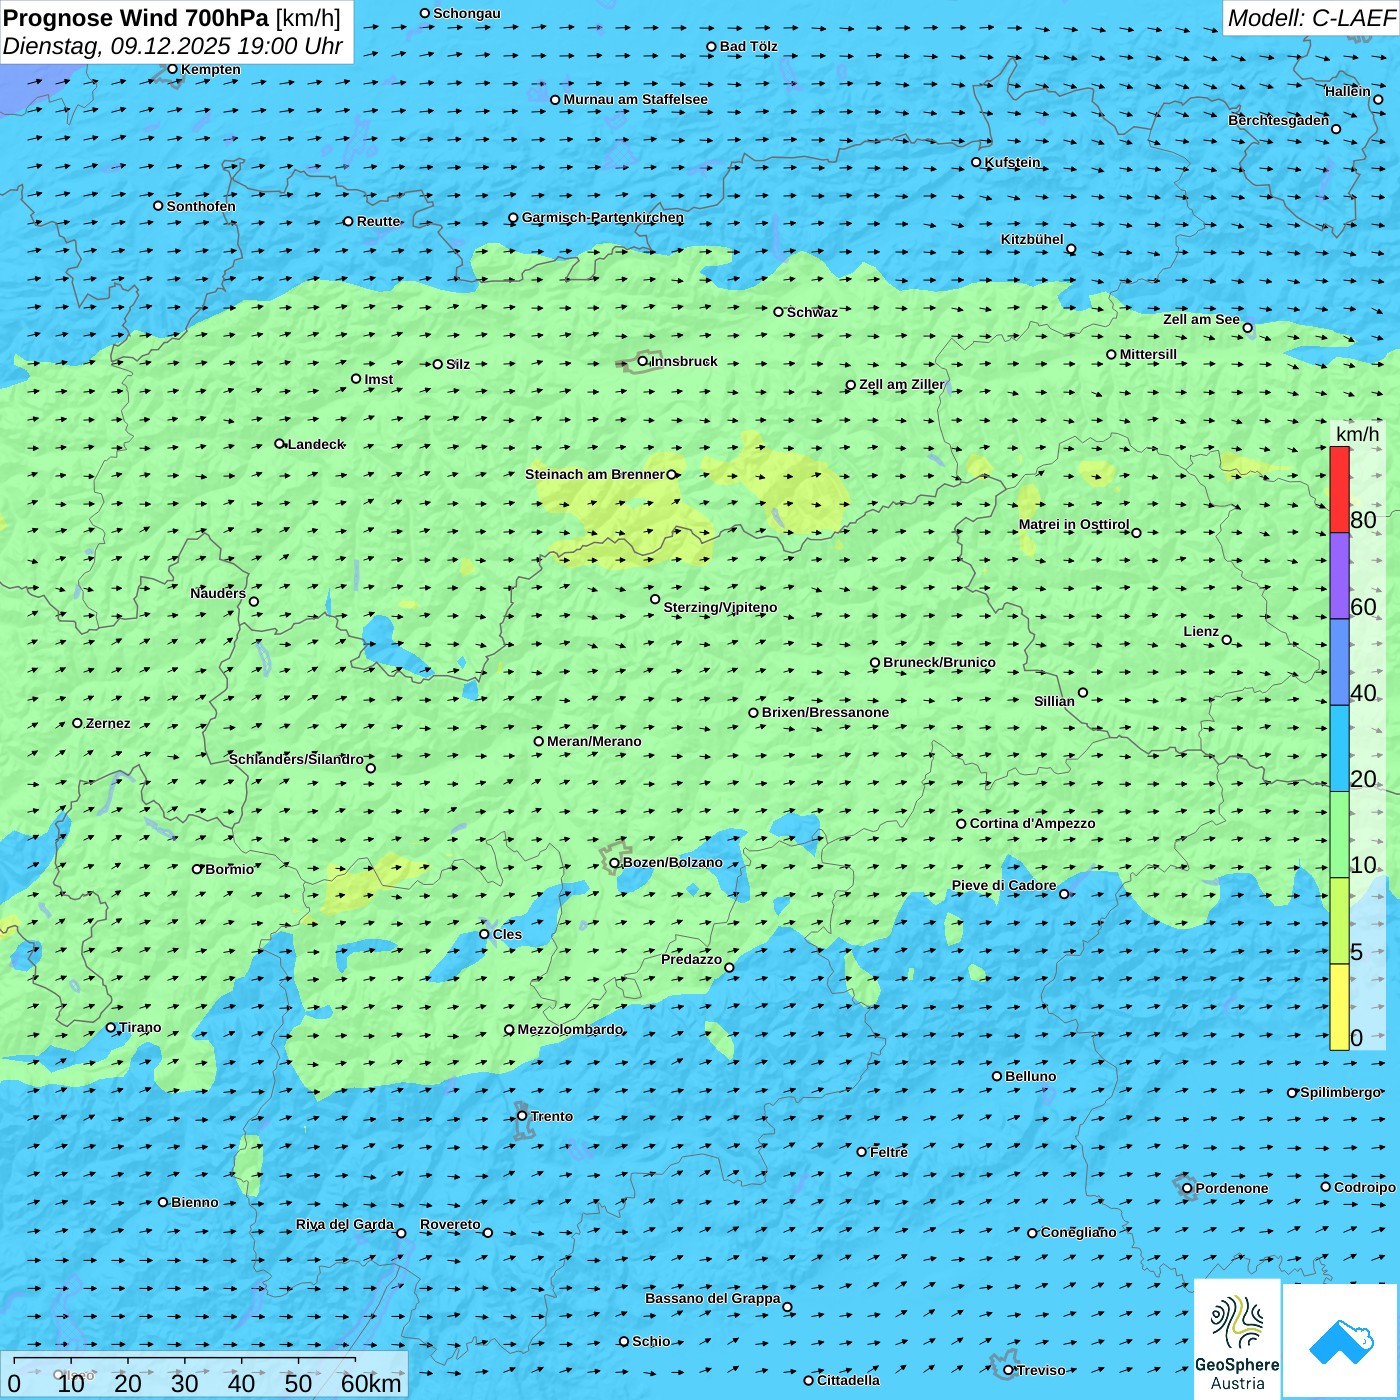Click the 'Prognose Wind 700hPa' title
Image resolution: width=1400 pixels, height=1400 pixels.
136,18
